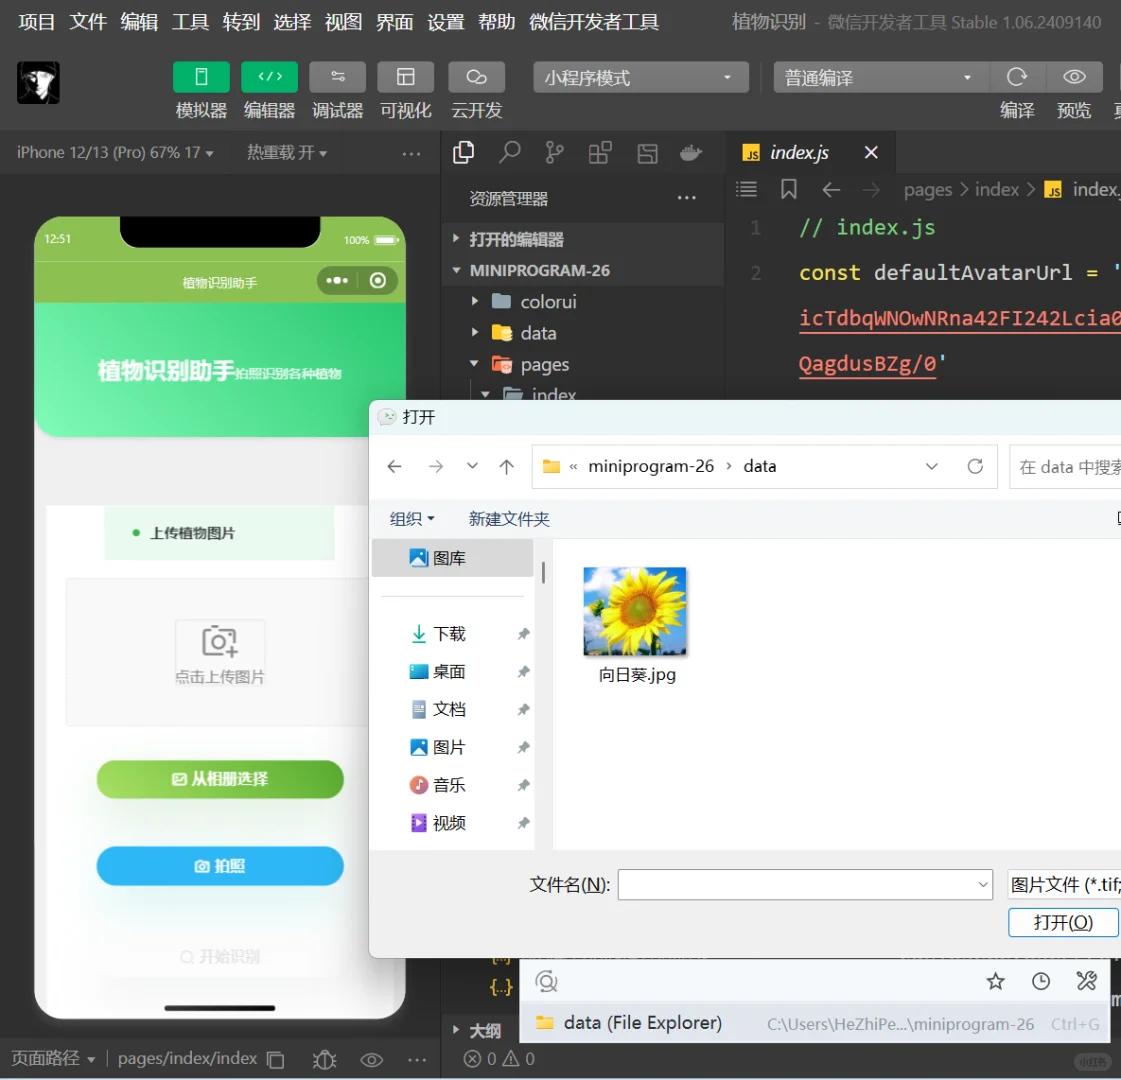Click the outline list icon in editor
This screenshot has height=1080, width=1121.
point(746,189)
